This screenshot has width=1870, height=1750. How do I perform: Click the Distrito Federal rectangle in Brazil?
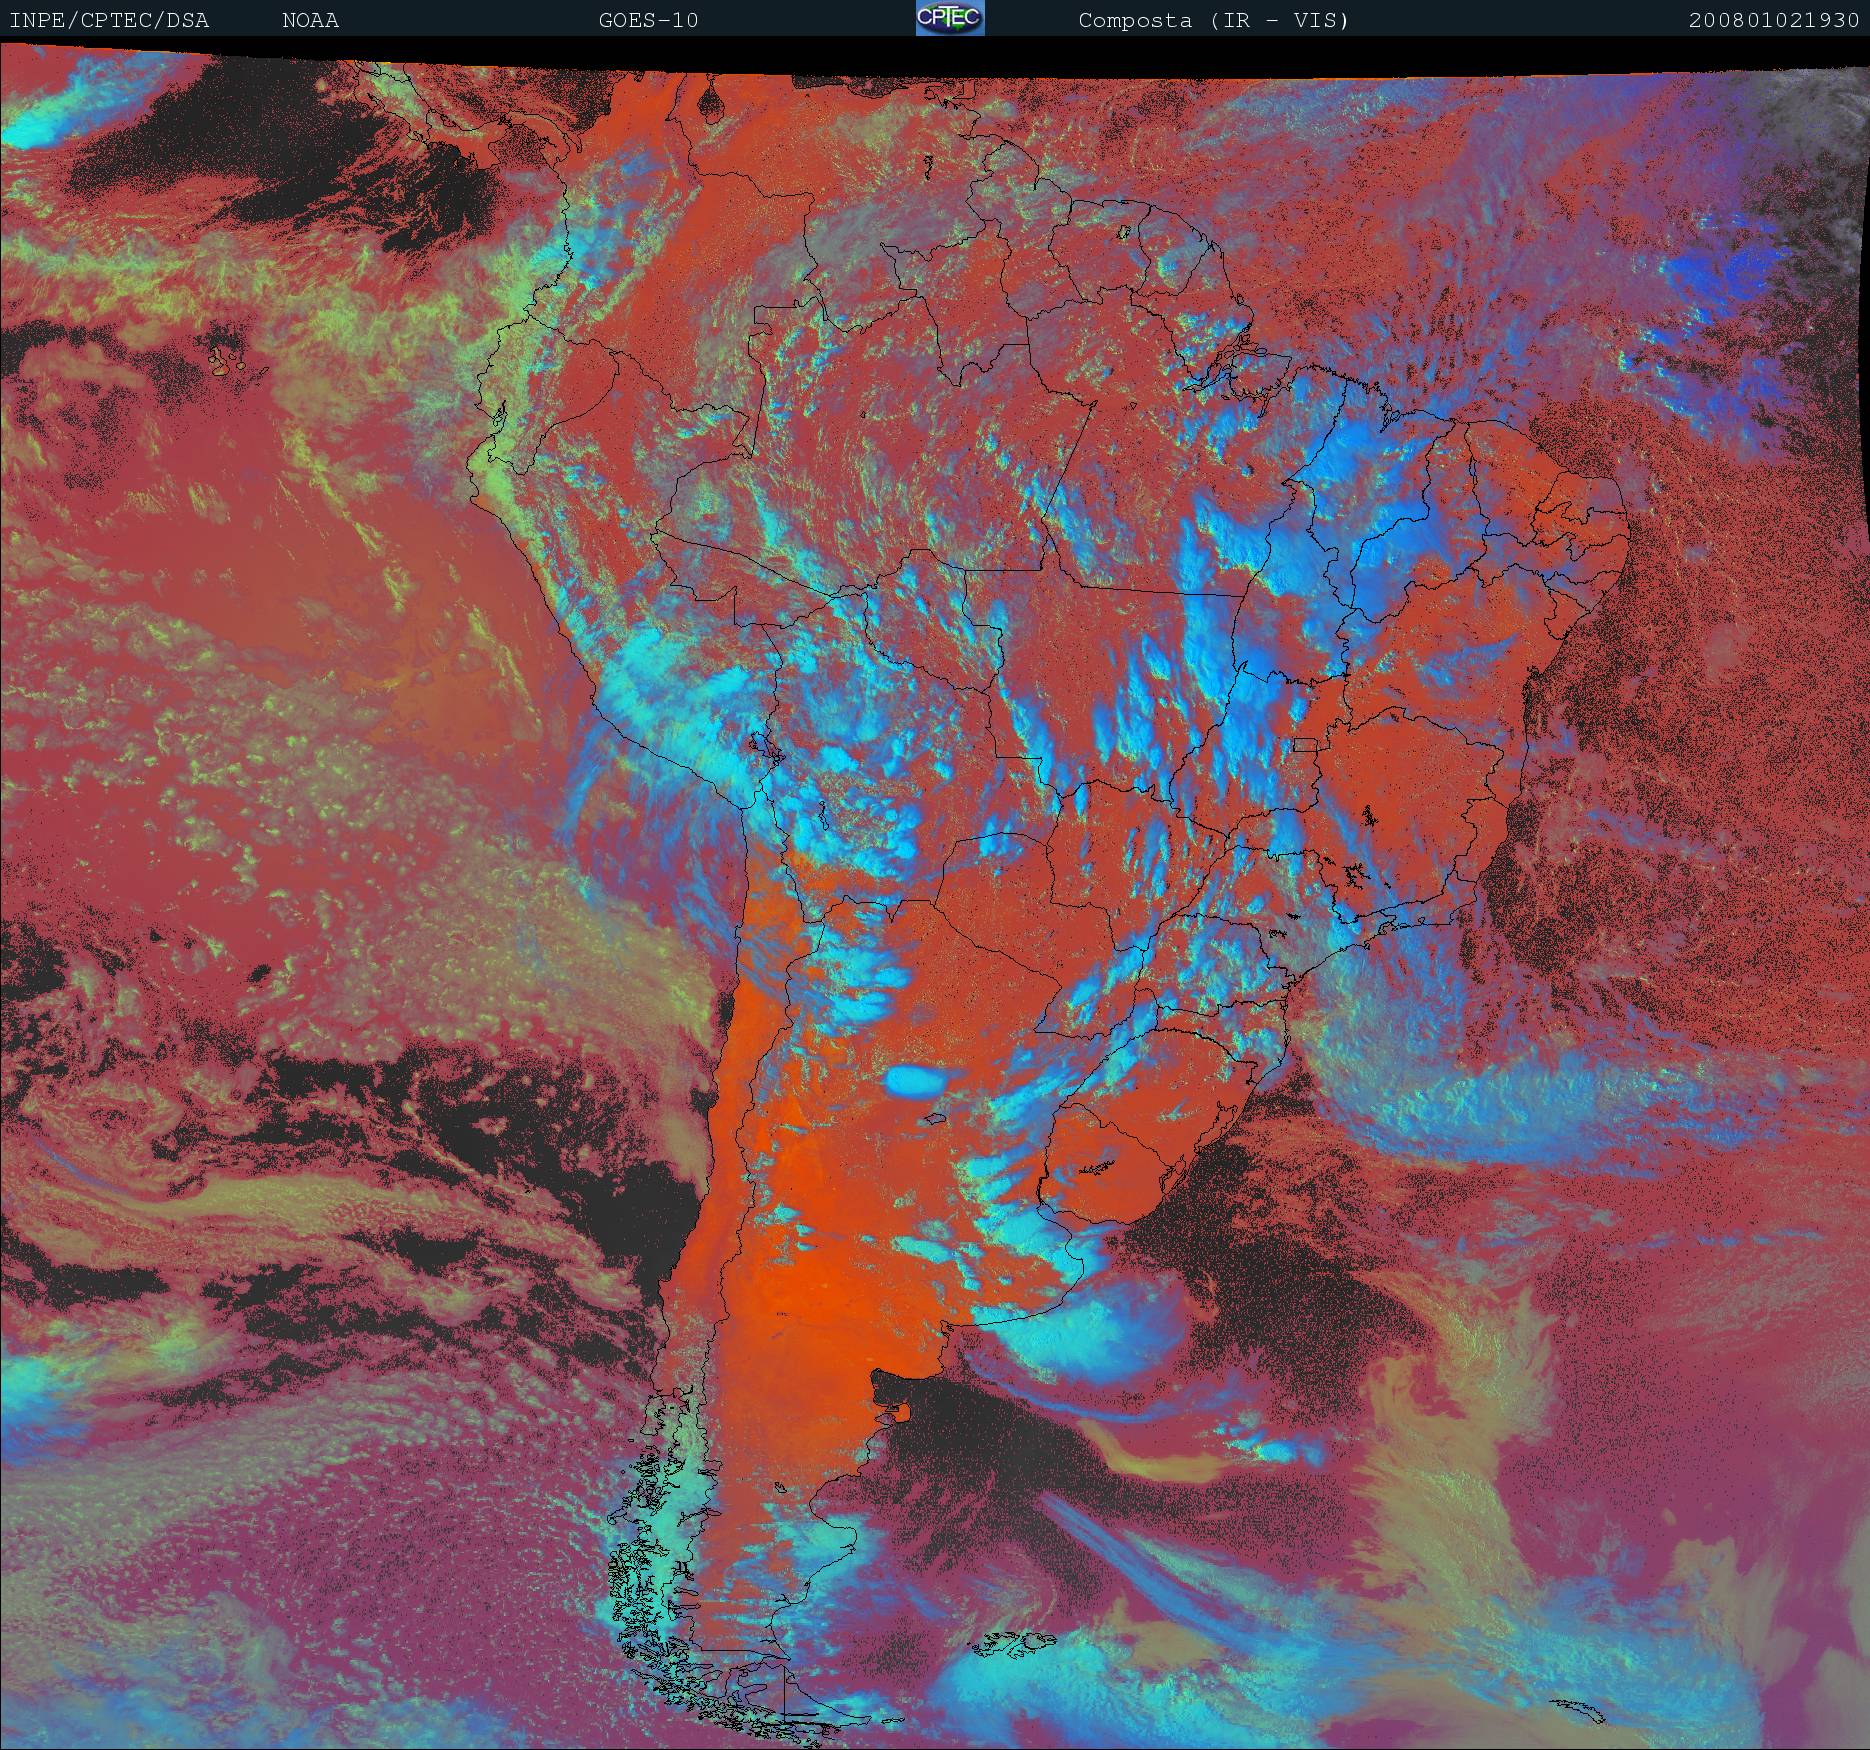pyautogui.click(x=1306, y=744)
